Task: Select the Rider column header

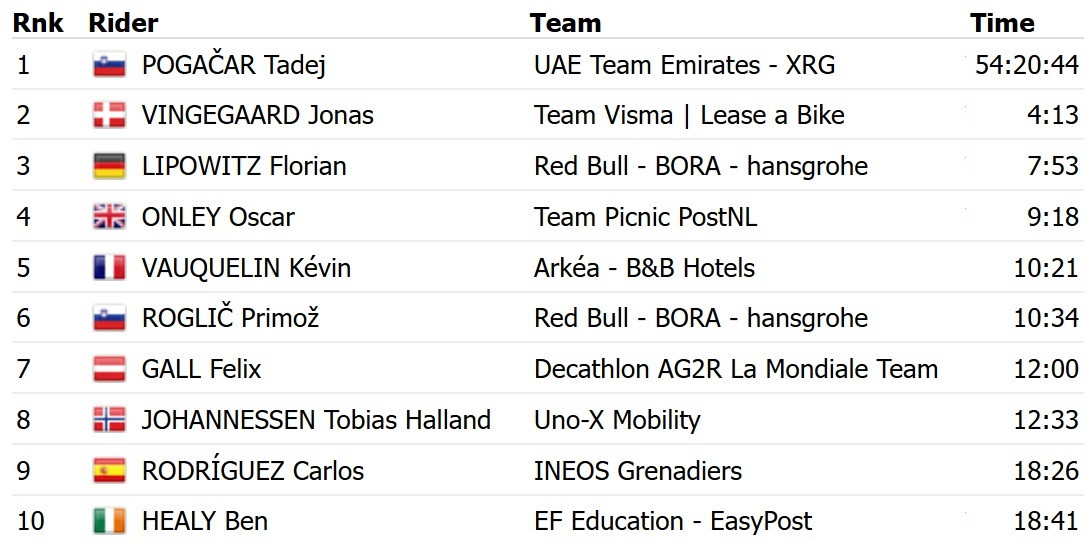Action: point(123,23)
